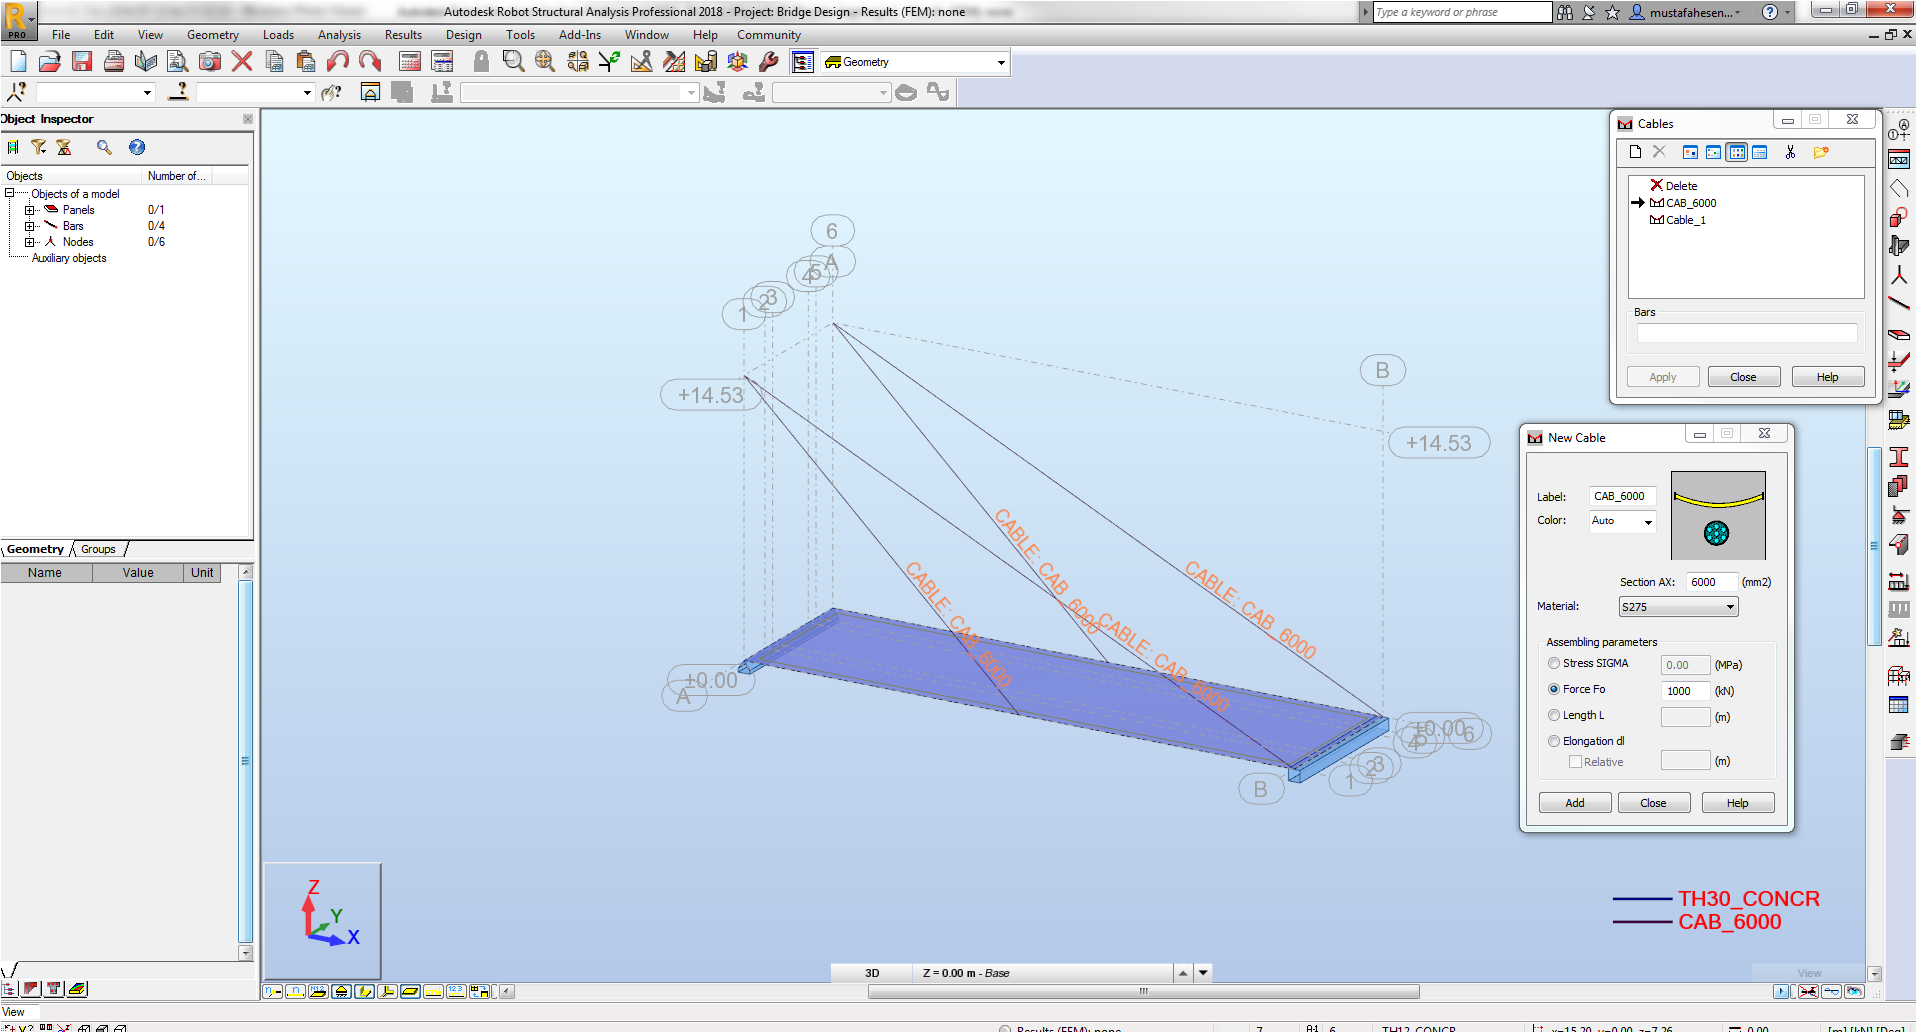Image resolution: width=1917 pixels, height=1033 pixels.
Task: Click the padlock lock icon in toolbar
Action: click(481, 62)
